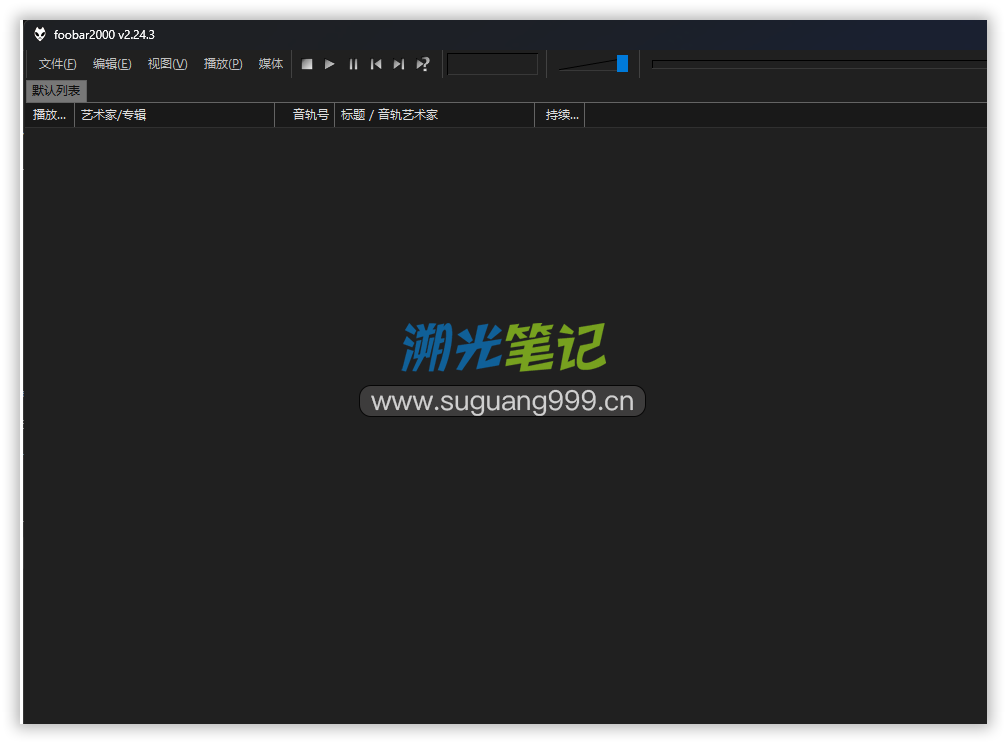
Task: Click the empty box beside playback buttons
Action: click(x=493, y=64)
